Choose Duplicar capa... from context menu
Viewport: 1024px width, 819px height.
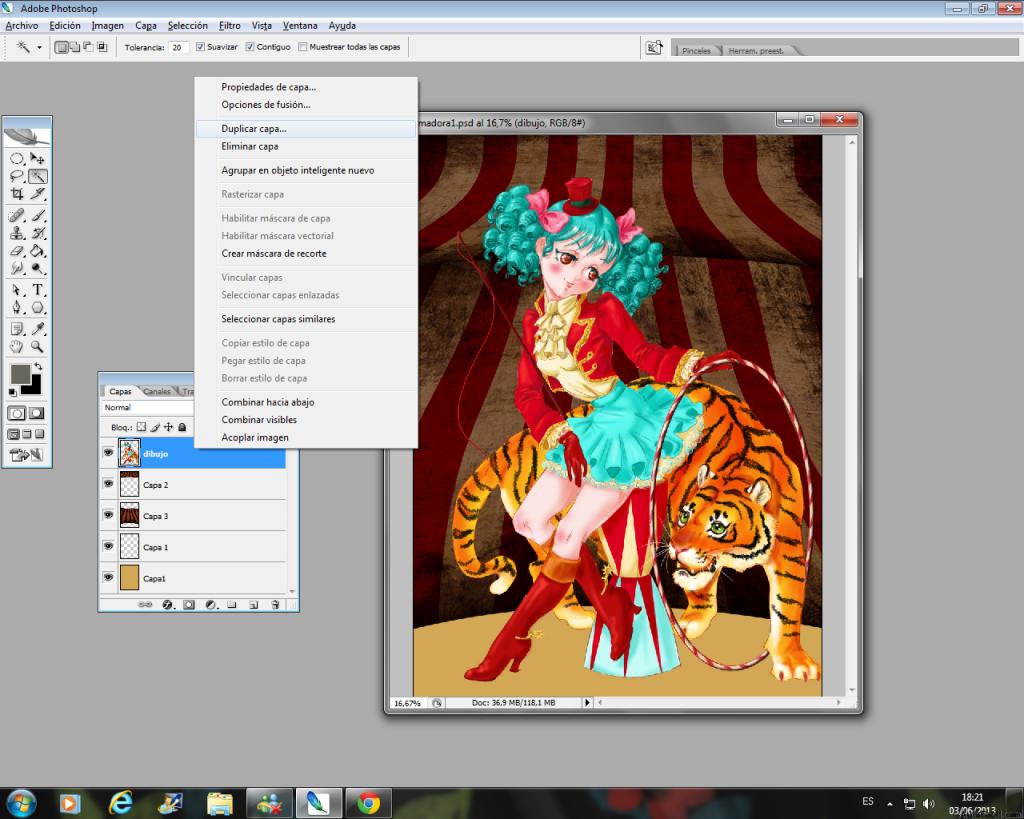(306, 129)
